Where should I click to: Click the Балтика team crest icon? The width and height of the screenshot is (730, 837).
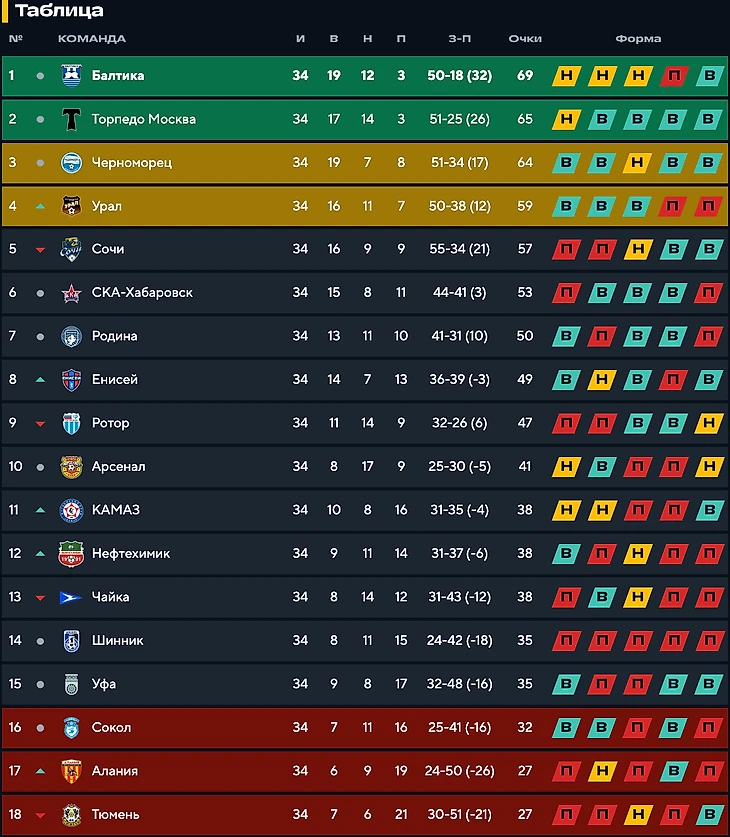coord(71,76)
